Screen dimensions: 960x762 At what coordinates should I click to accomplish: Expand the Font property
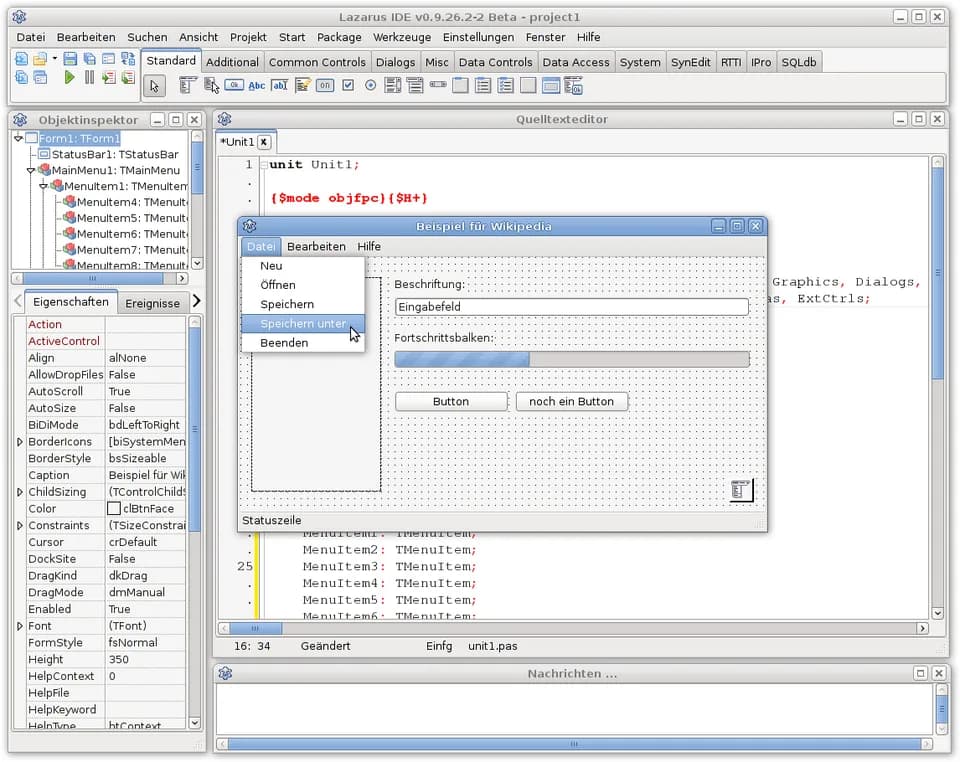19,626
